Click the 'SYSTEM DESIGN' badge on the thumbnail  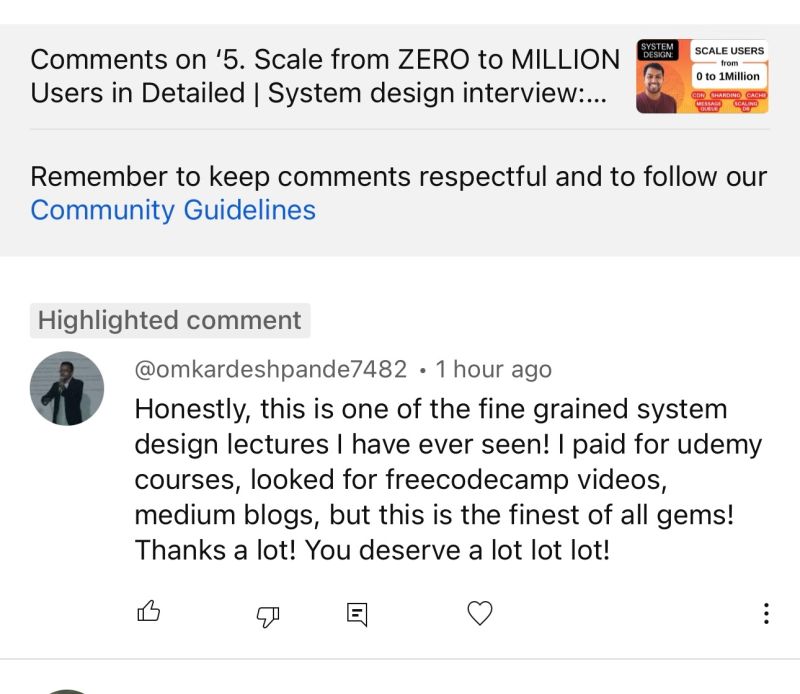tap(657, 50)
